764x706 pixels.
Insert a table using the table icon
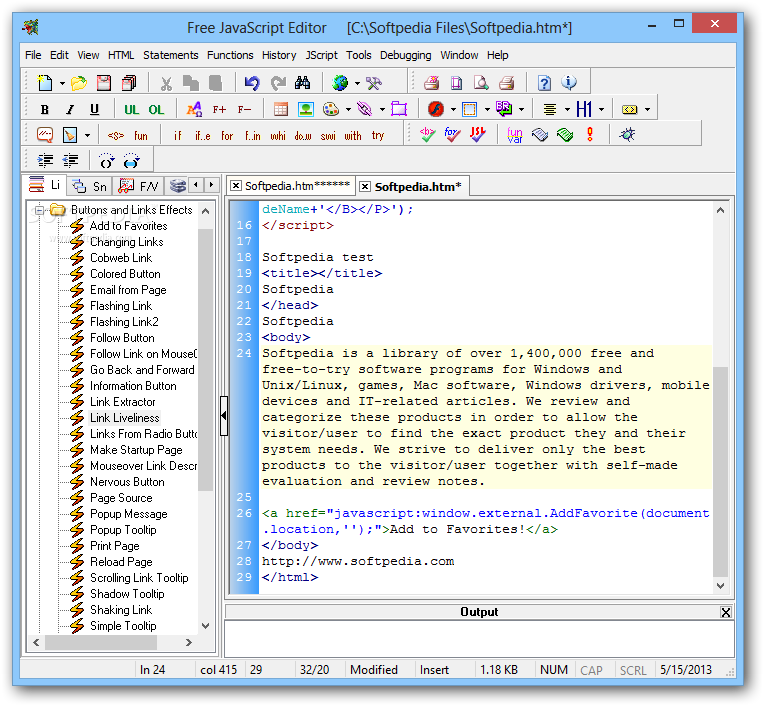click(281, 109)
